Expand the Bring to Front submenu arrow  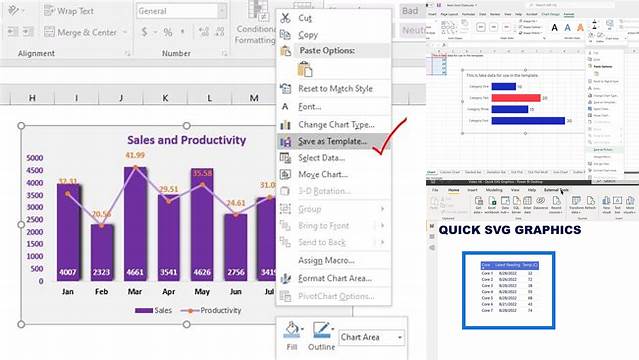click(382, 225)
